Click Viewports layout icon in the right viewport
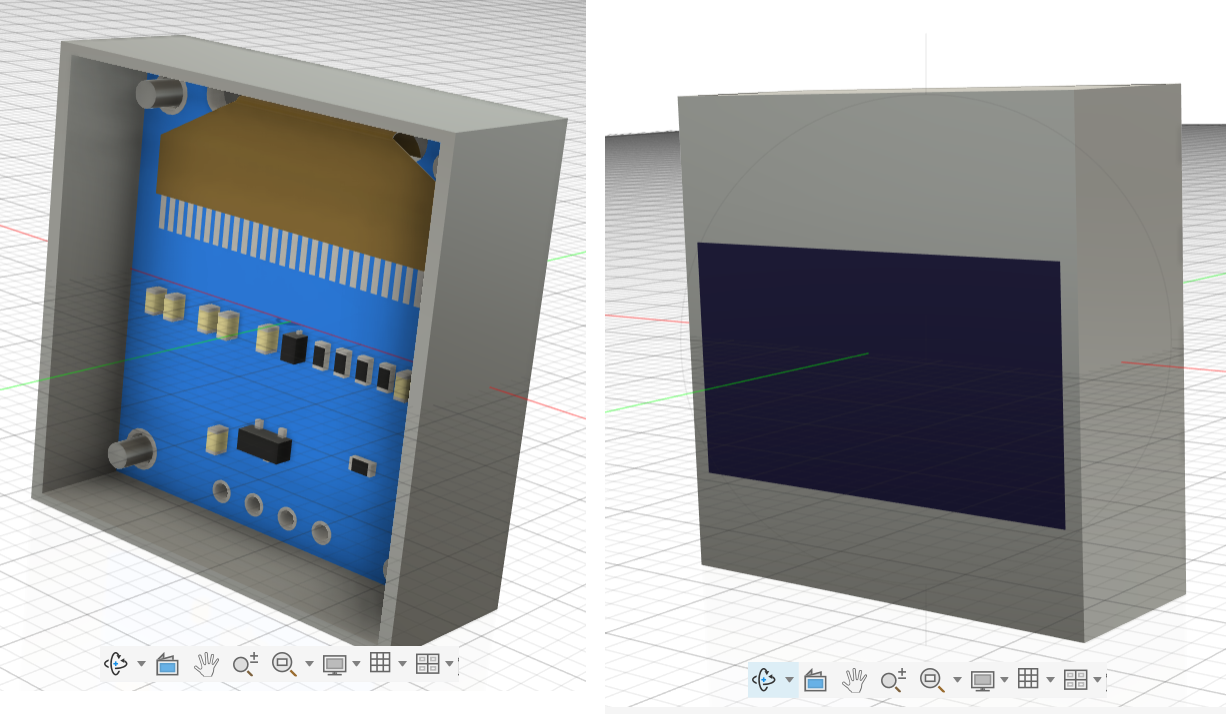The height and width of the screenshot is (714, 1226). point(1075,681)
